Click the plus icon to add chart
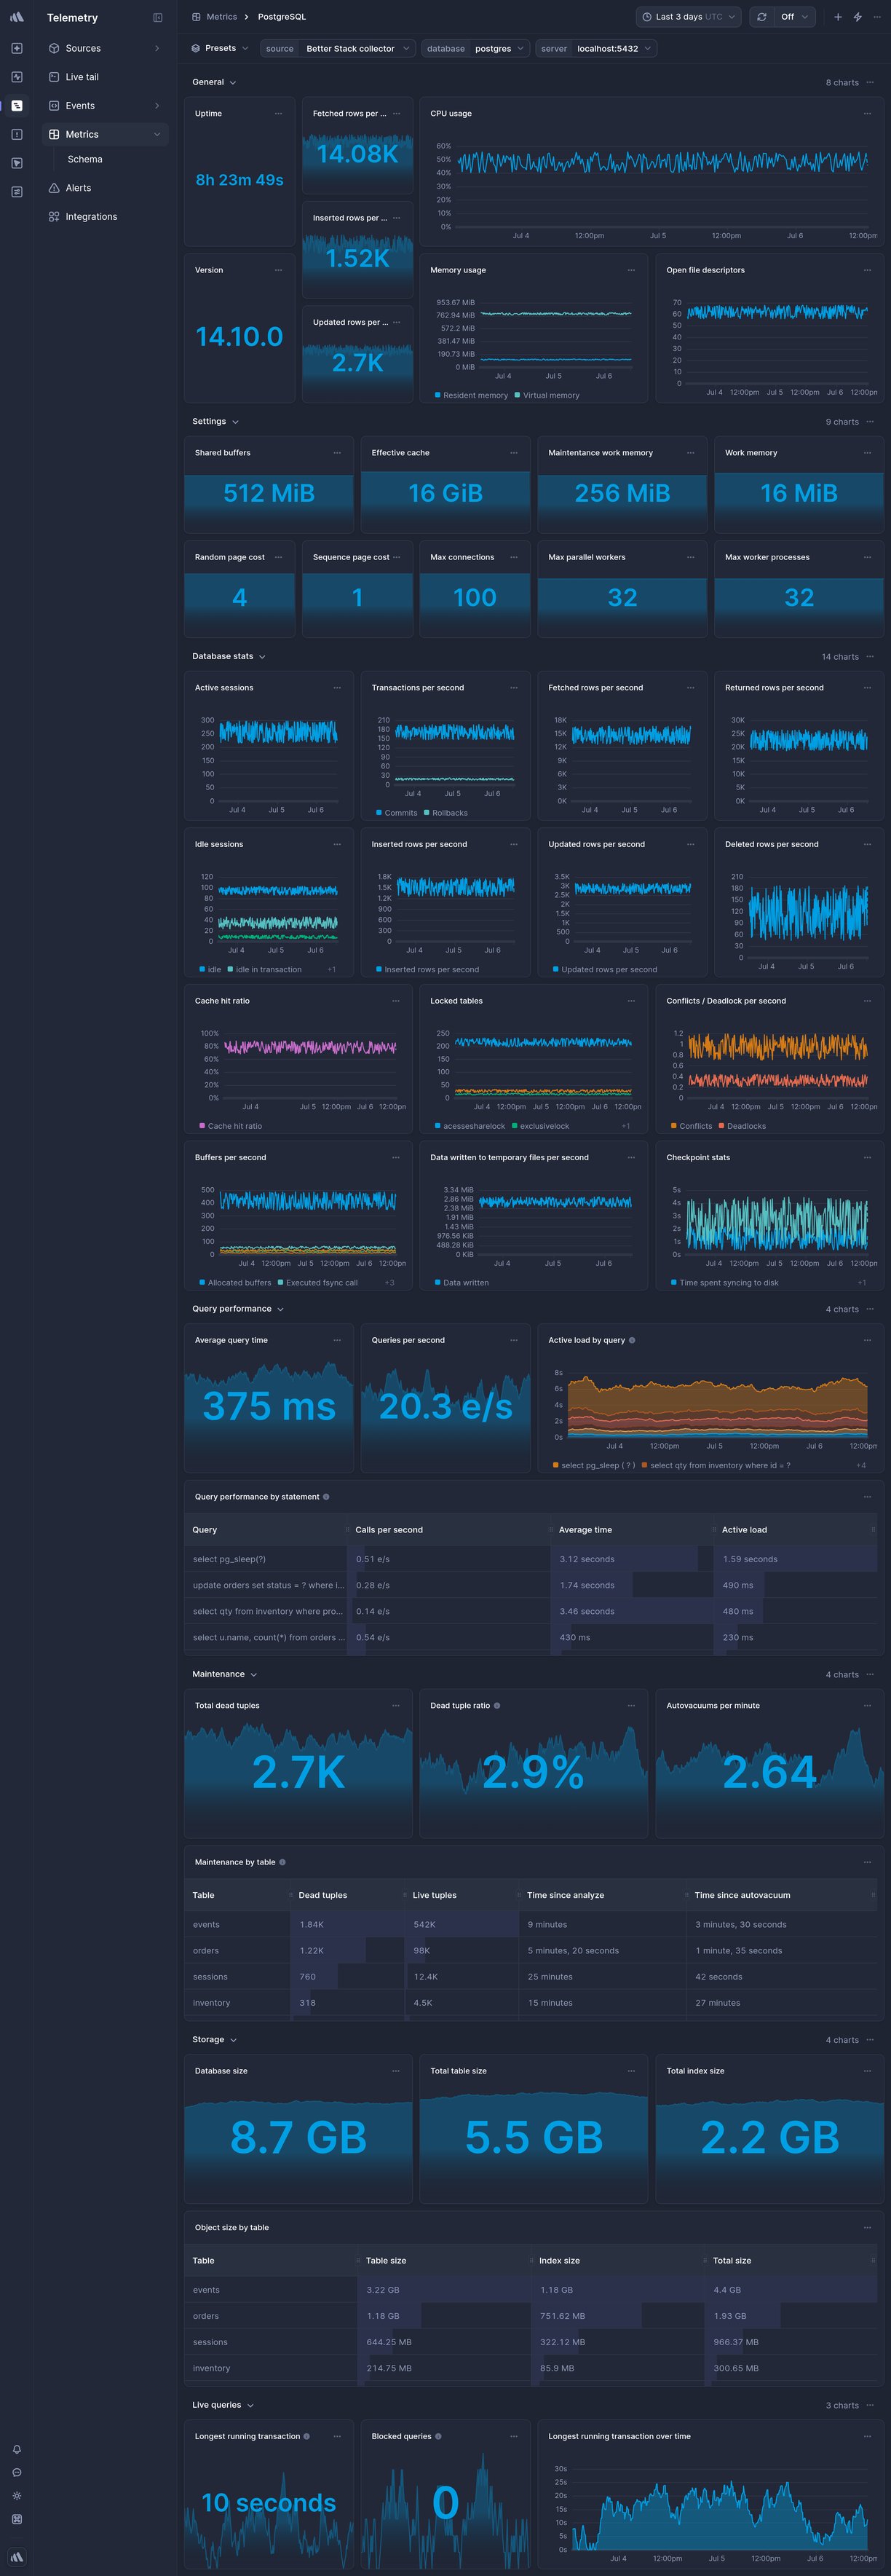The height and width of the screenshot is (2576, 891). [838, 17]
